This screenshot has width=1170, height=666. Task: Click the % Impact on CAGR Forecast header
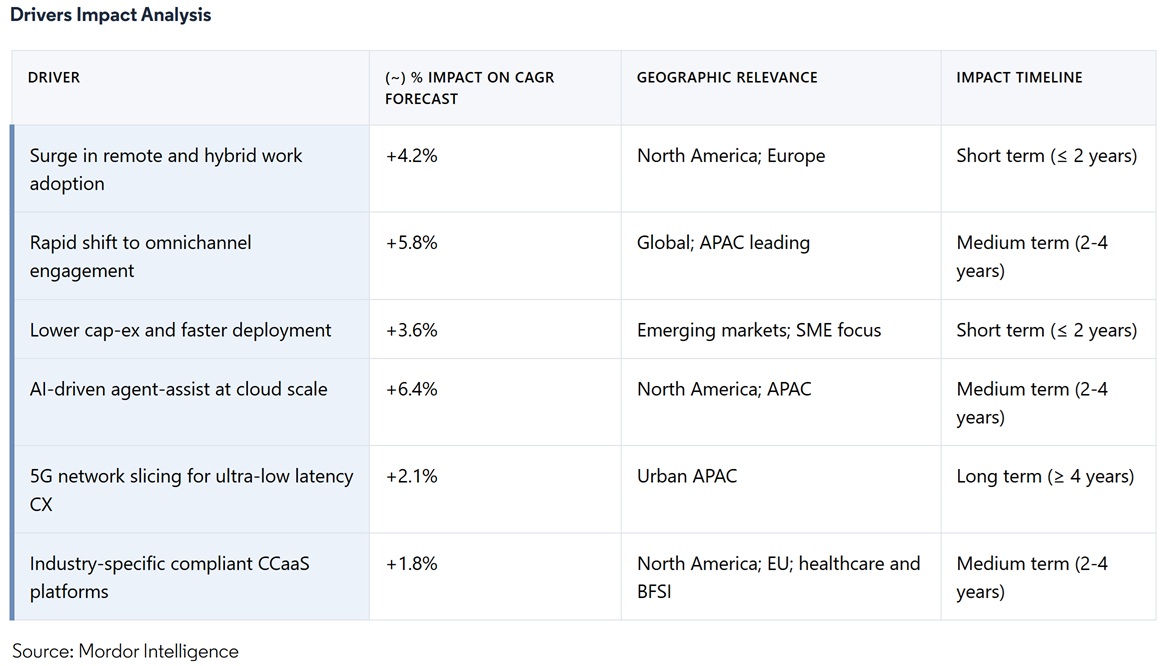click(470, 88)
